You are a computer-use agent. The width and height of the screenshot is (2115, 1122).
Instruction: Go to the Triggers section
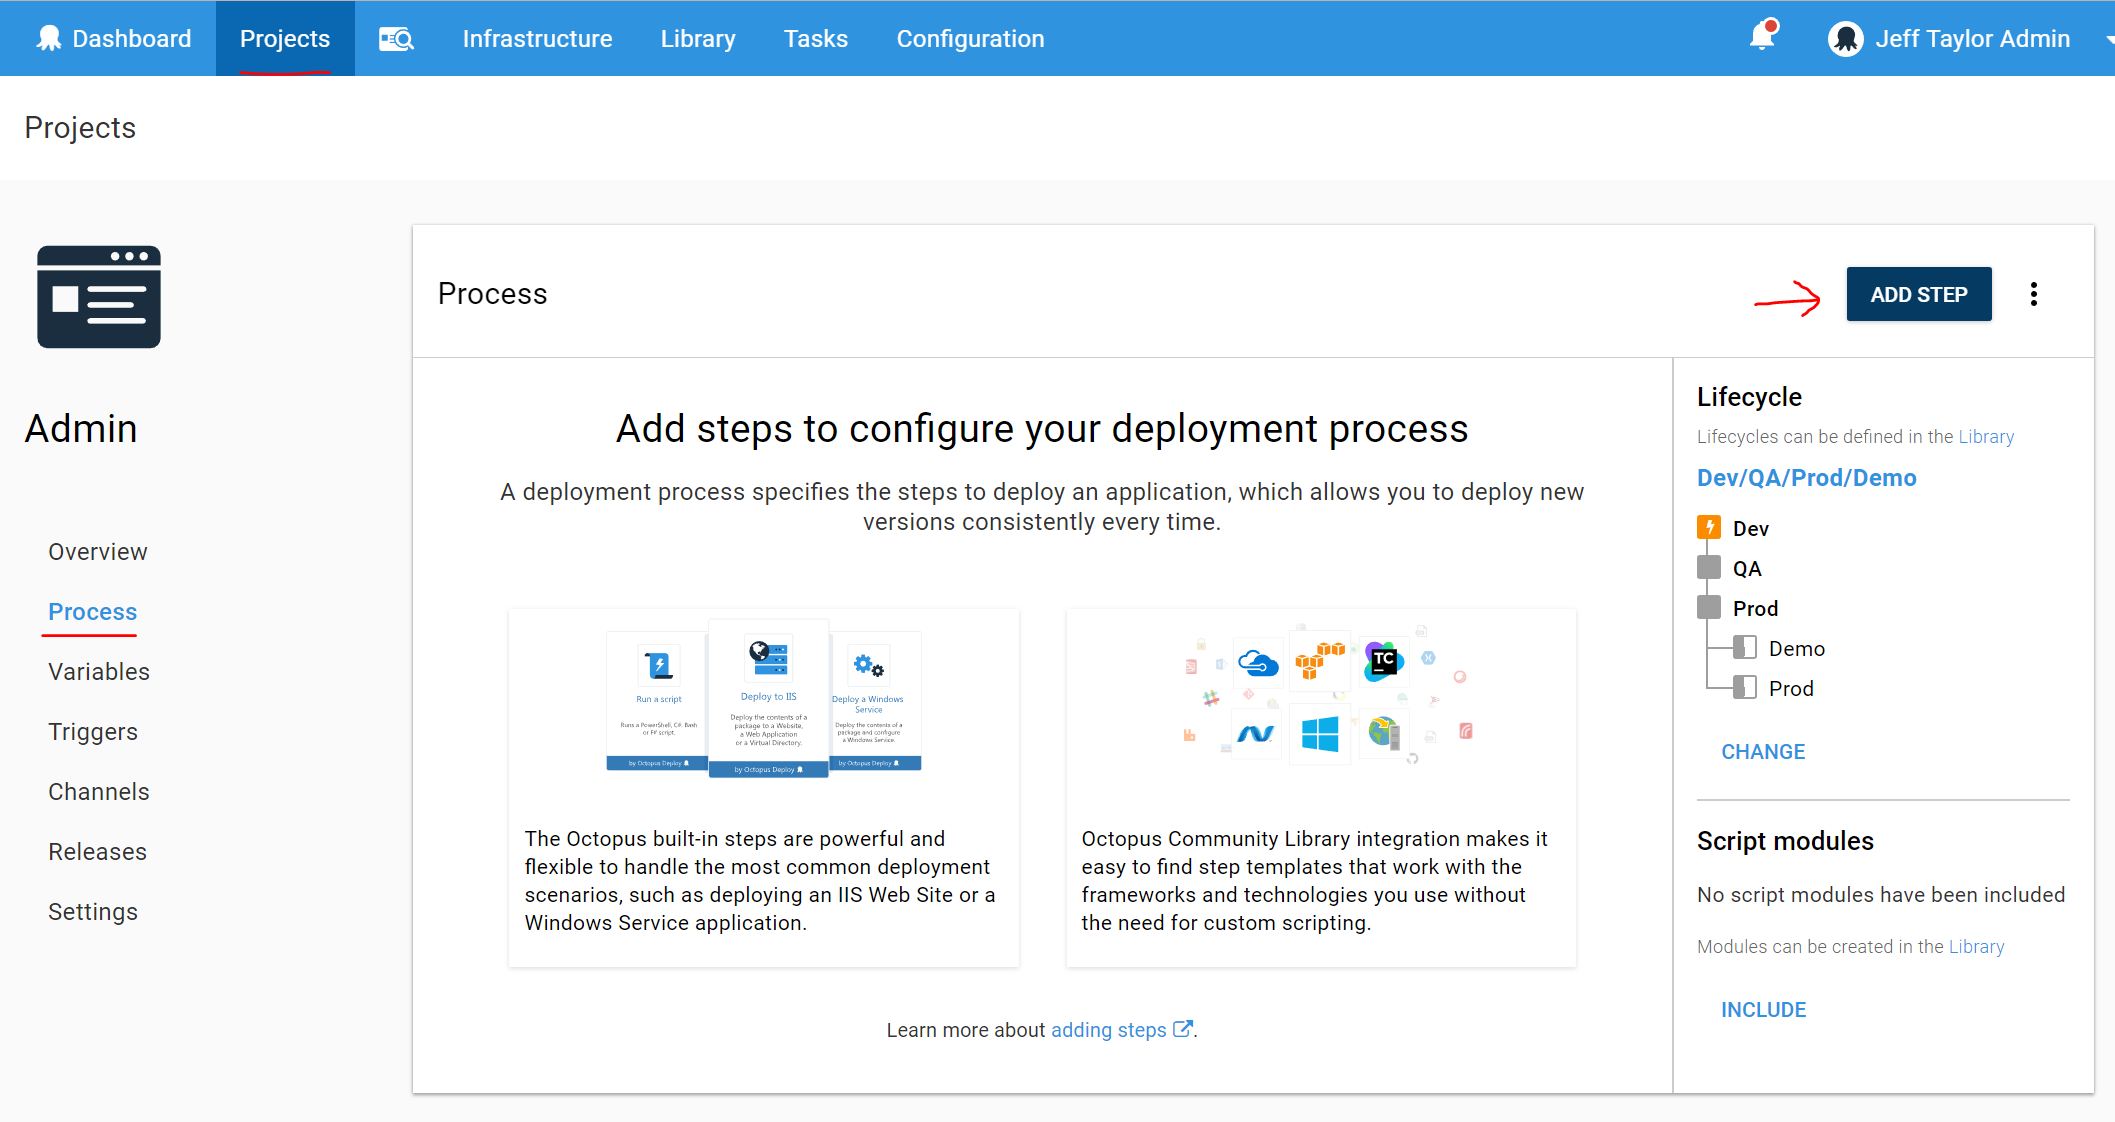pyautogui.click(x=93, y=732)
